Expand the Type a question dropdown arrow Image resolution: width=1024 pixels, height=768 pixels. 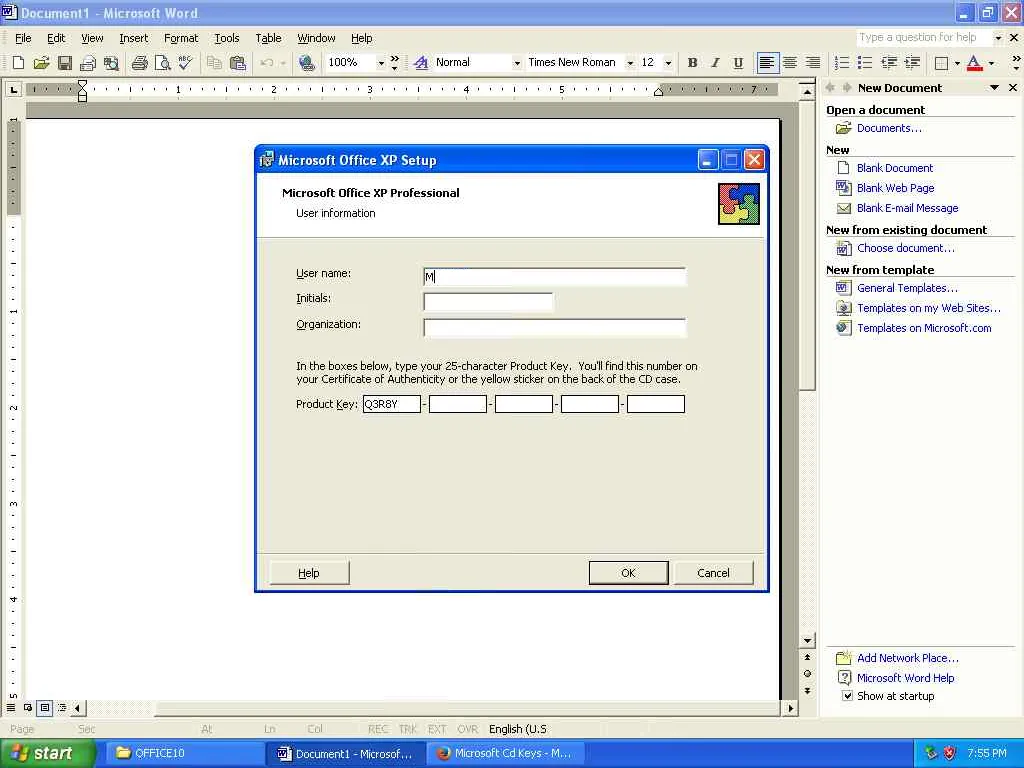[998, 38]
